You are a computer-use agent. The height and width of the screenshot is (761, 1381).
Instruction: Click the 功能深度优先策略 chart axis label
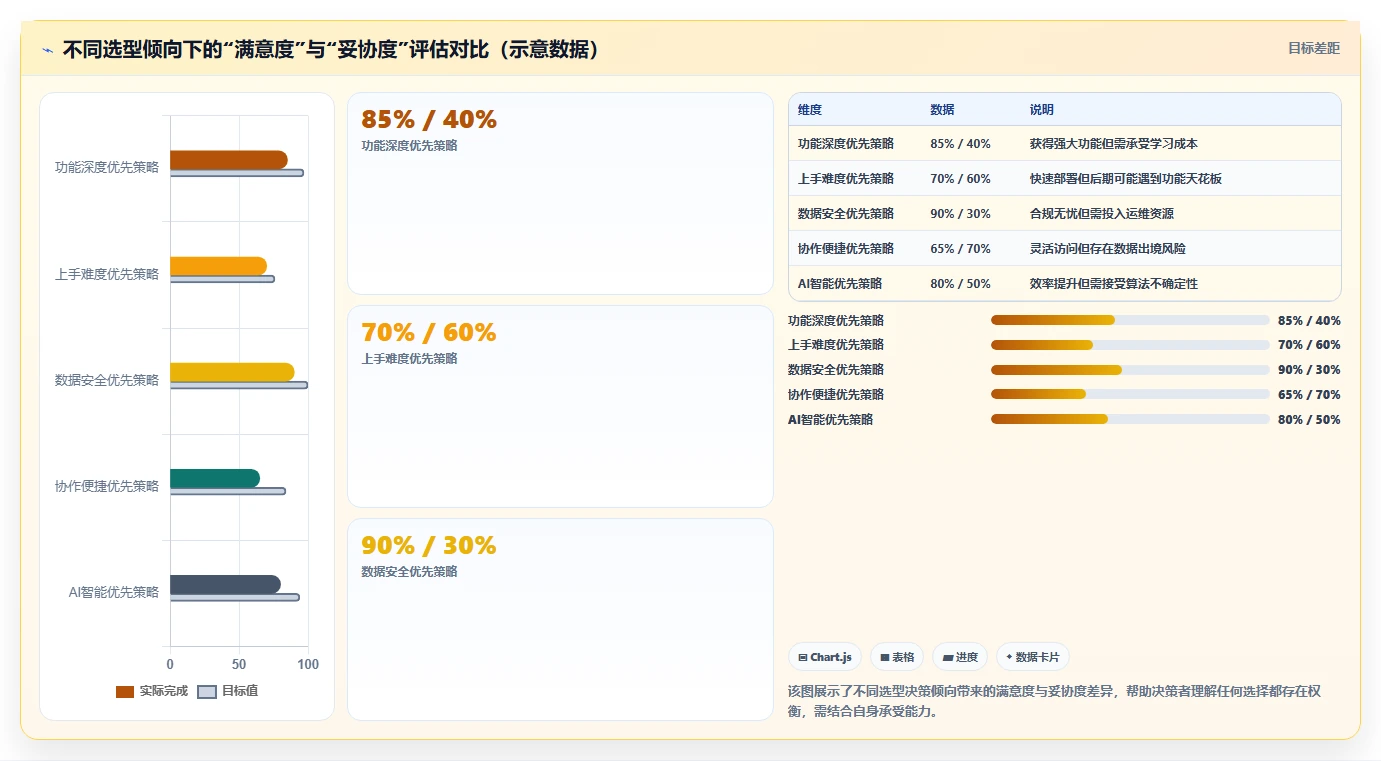(x=107, y=168)
